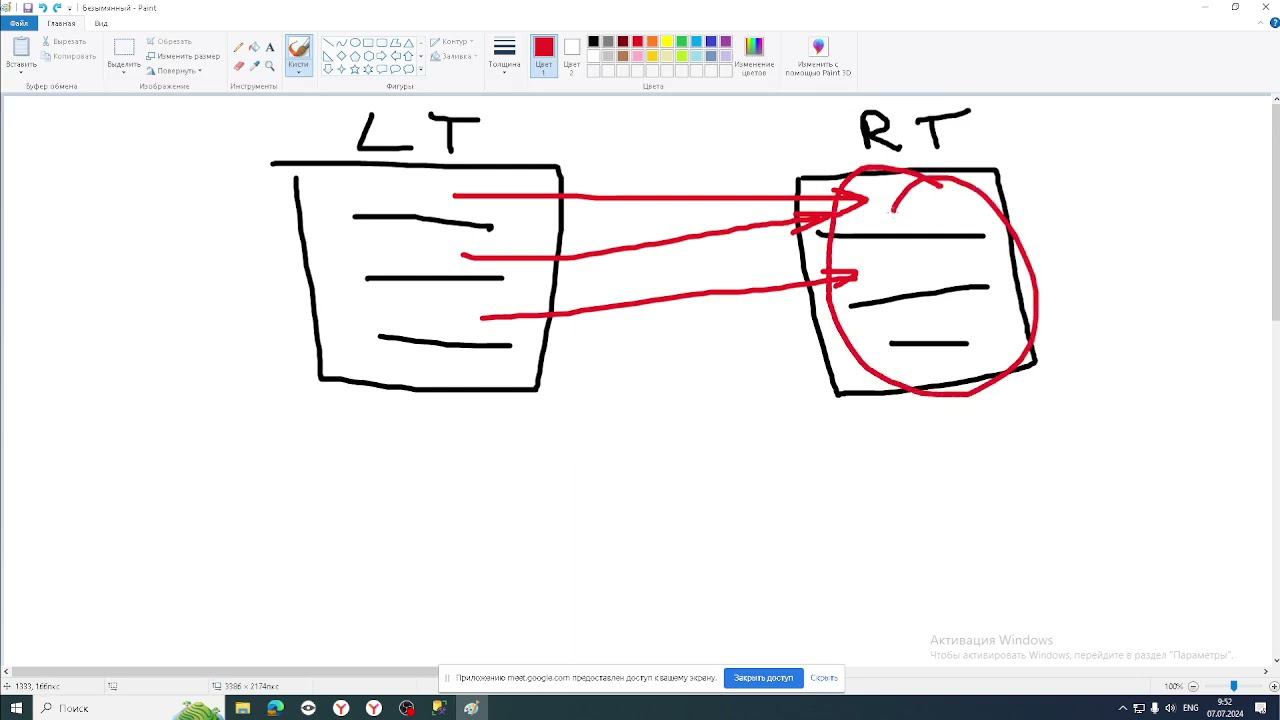This screenshot has width=1280, height=720.
Task: Click Hide (Скрыть) link in sharing bar
Action: 824,678
